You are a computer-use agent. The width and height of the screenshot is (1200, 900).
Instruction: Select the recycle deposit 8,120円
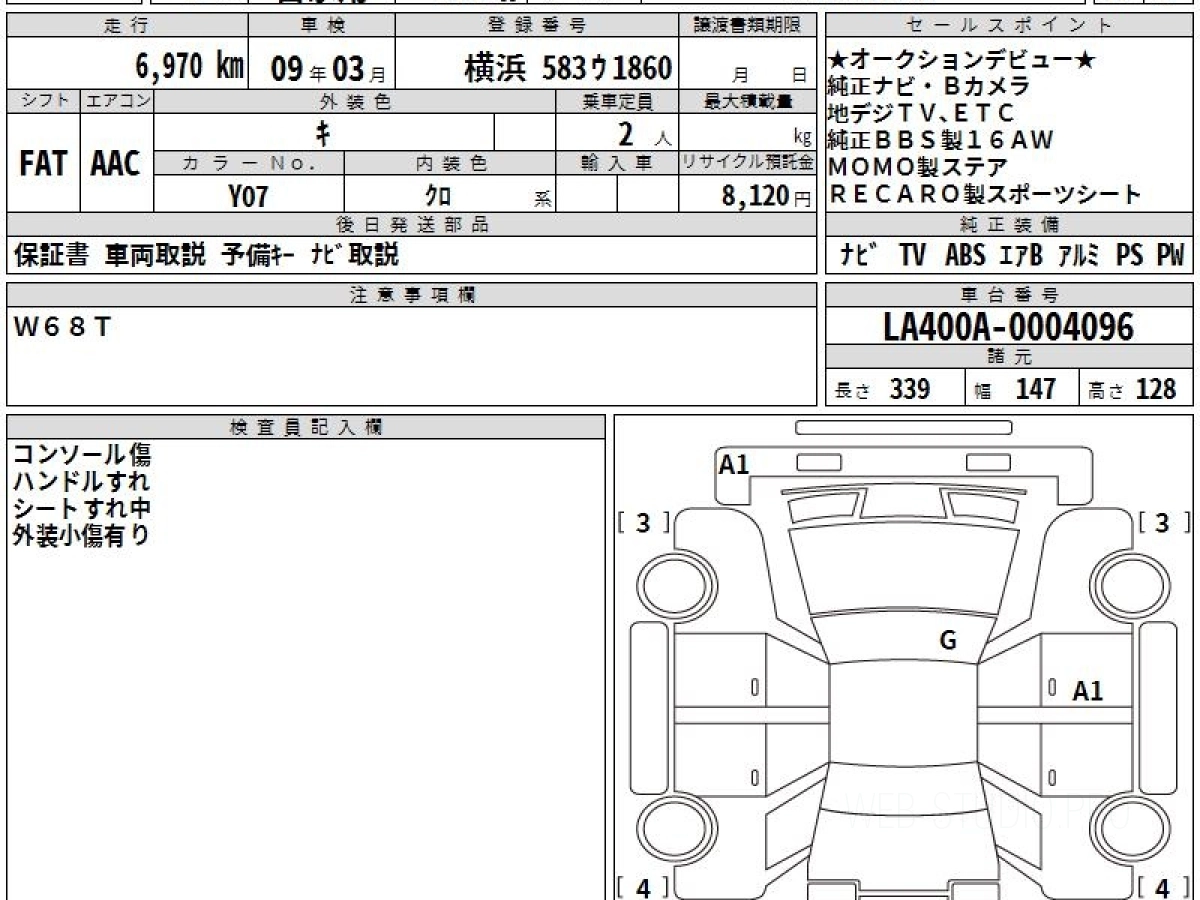(766, 196)
